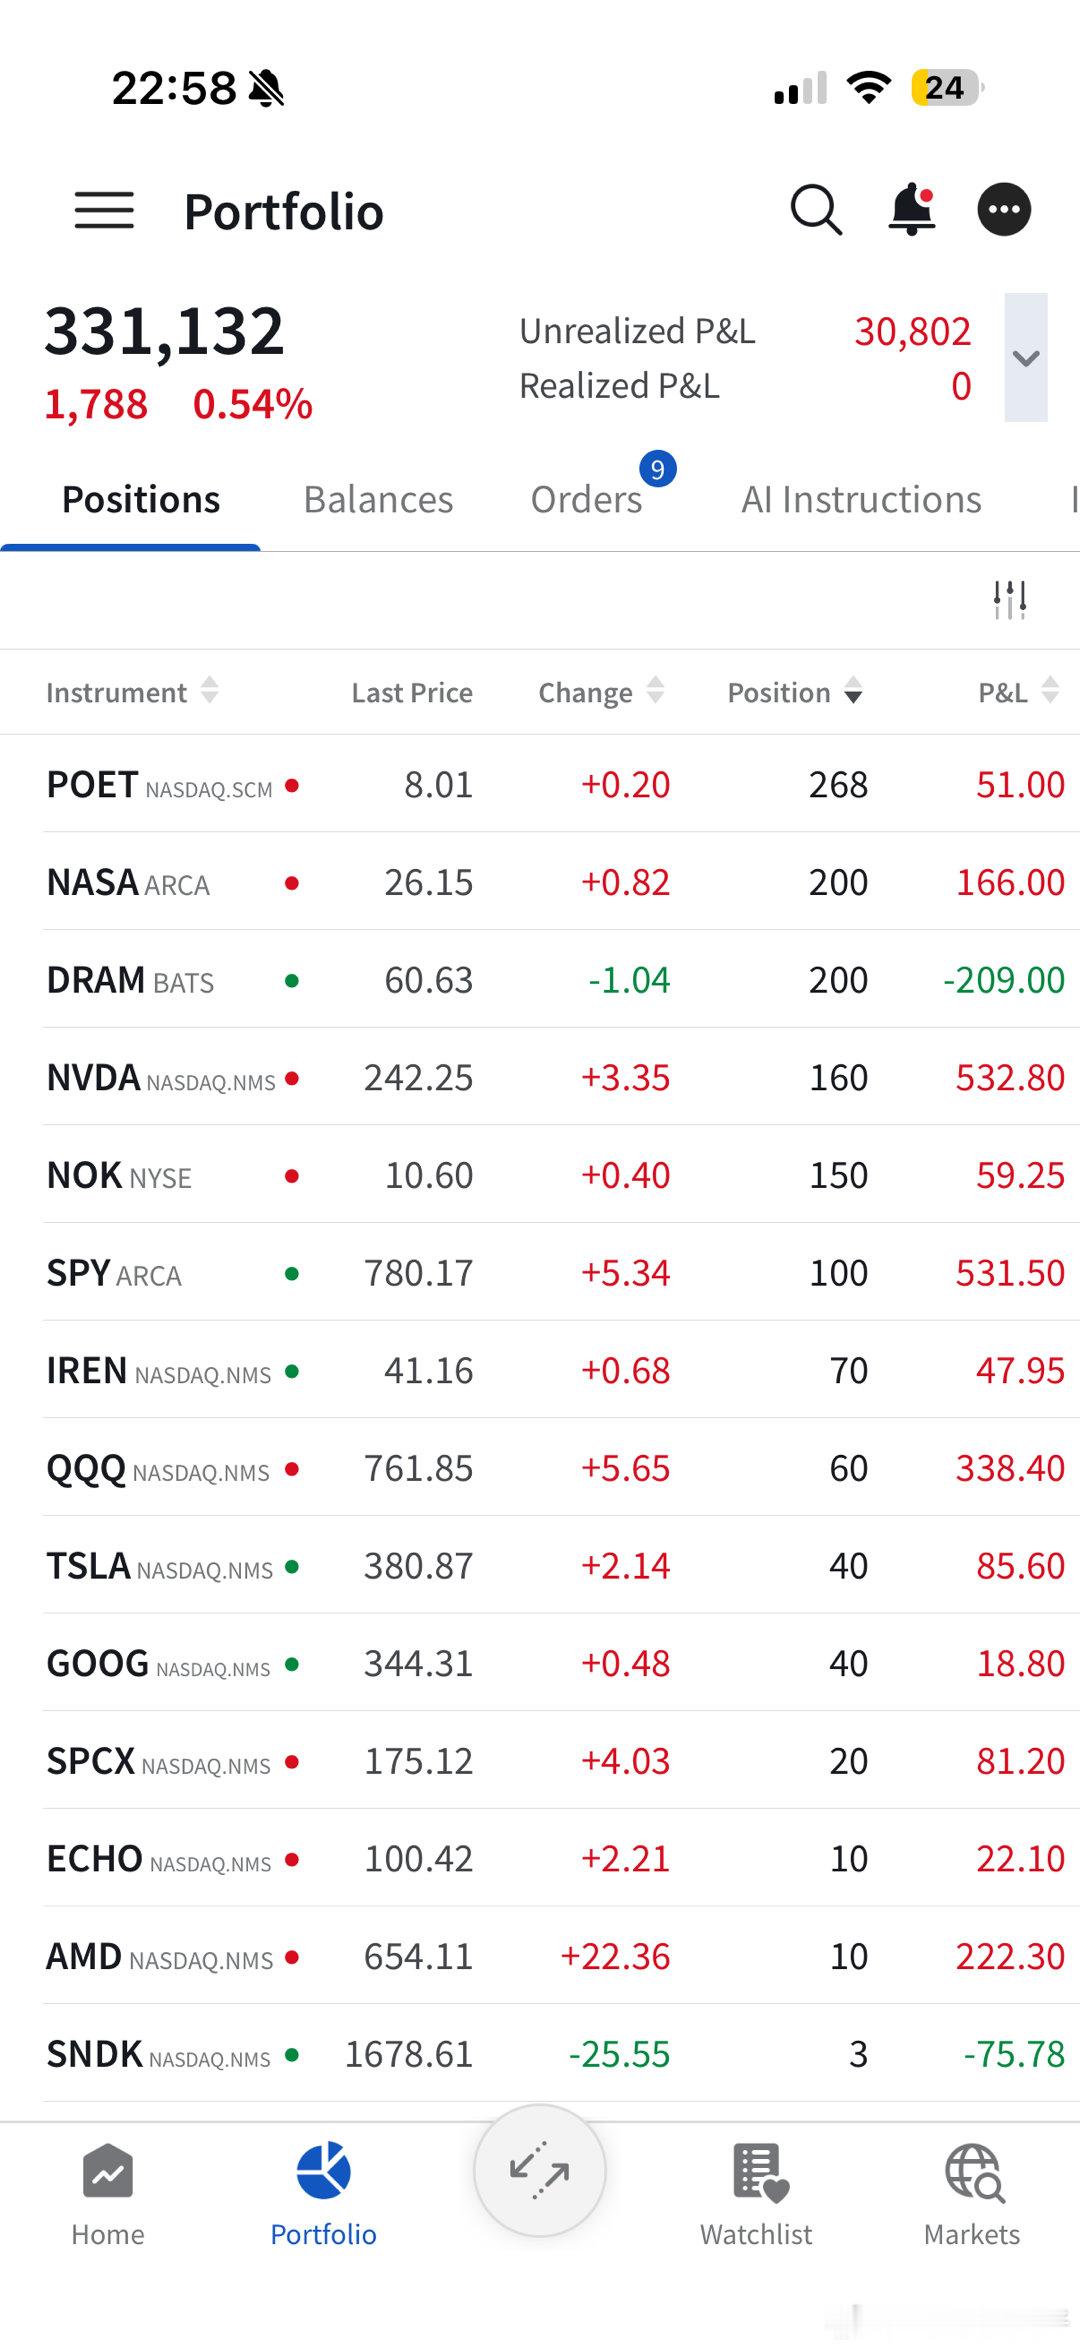Open the more options ellipsis button
Viewport: 1080px width, 2349px height.
(1004, 210)
